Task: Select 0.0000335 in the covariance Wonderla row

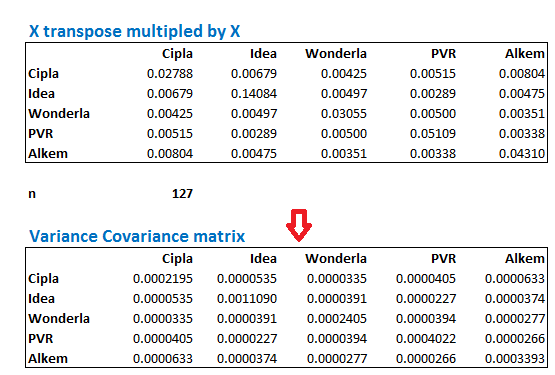Action: tap(163, 319)
